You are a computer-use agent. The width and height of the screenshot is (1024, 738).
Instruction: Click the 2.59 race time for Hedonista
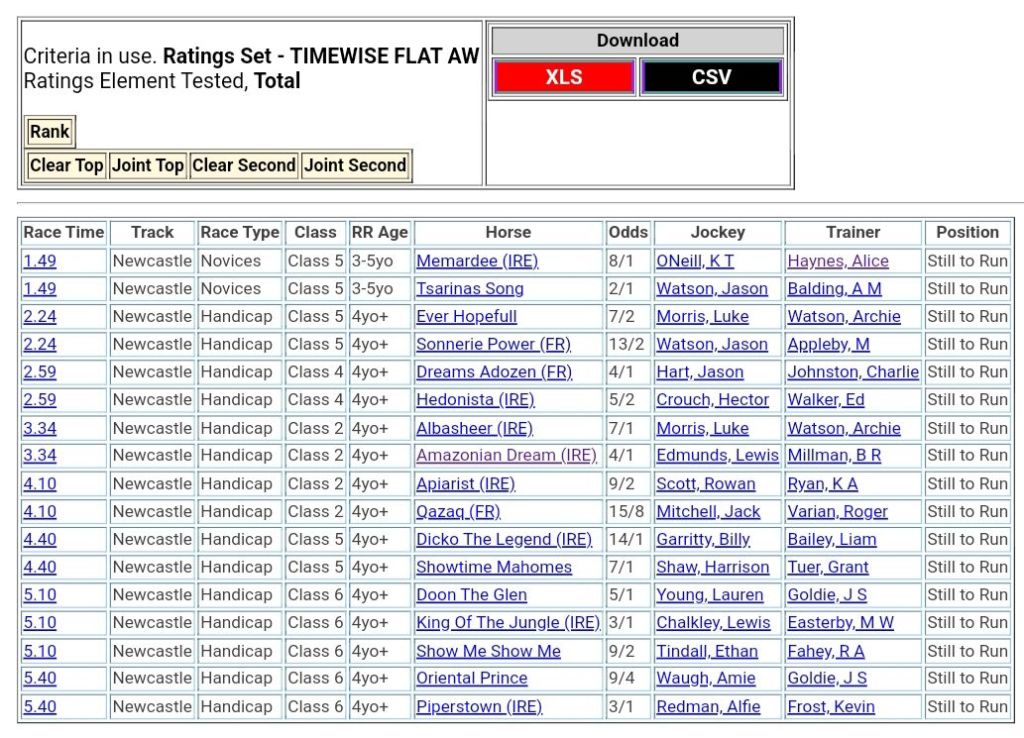tap(40, 400)
